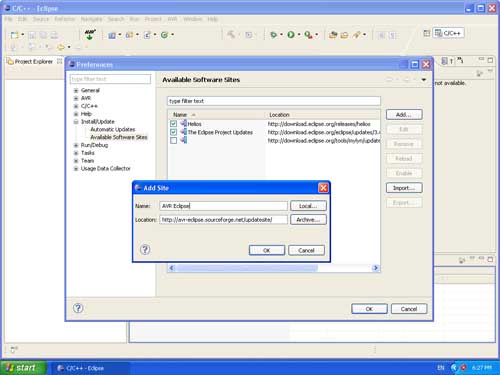This screenshot has width=500, height=375.
Task: Click the help icon in Add Site dialog
Action: 145,249
